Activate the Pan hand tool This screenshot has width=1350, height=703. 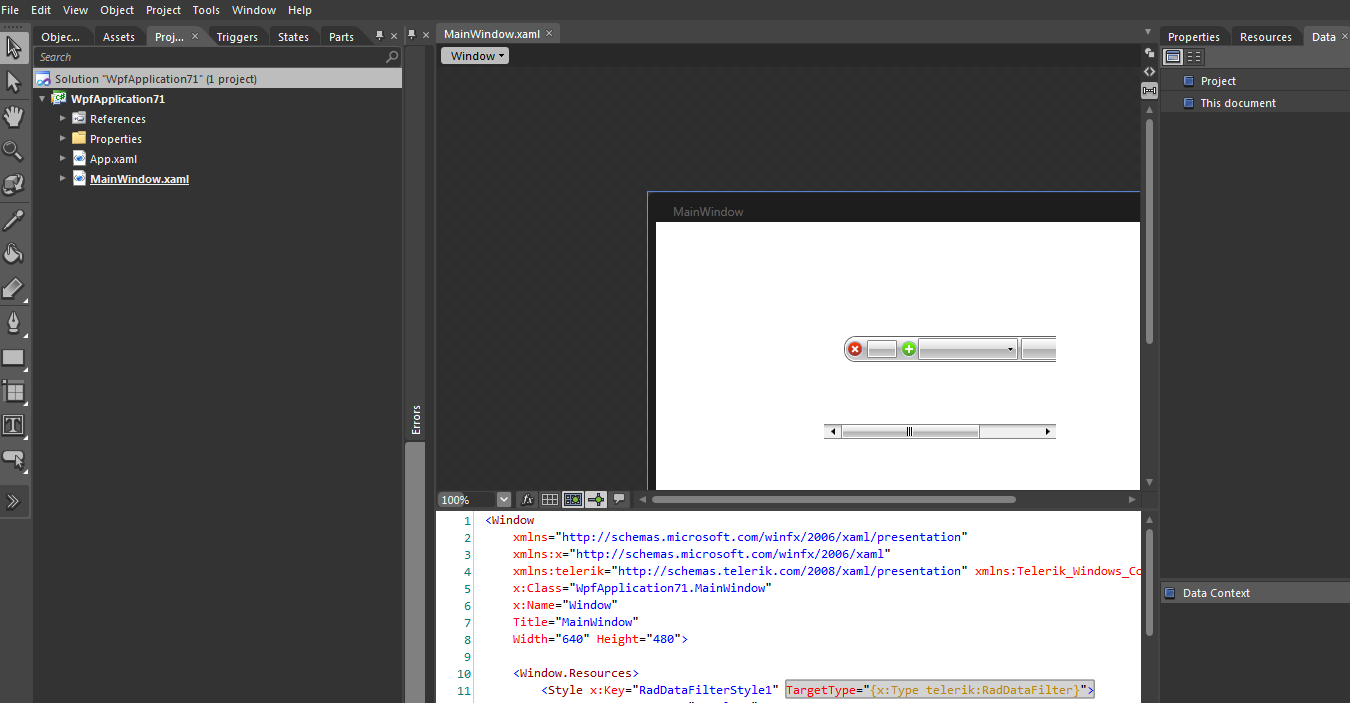14,116
